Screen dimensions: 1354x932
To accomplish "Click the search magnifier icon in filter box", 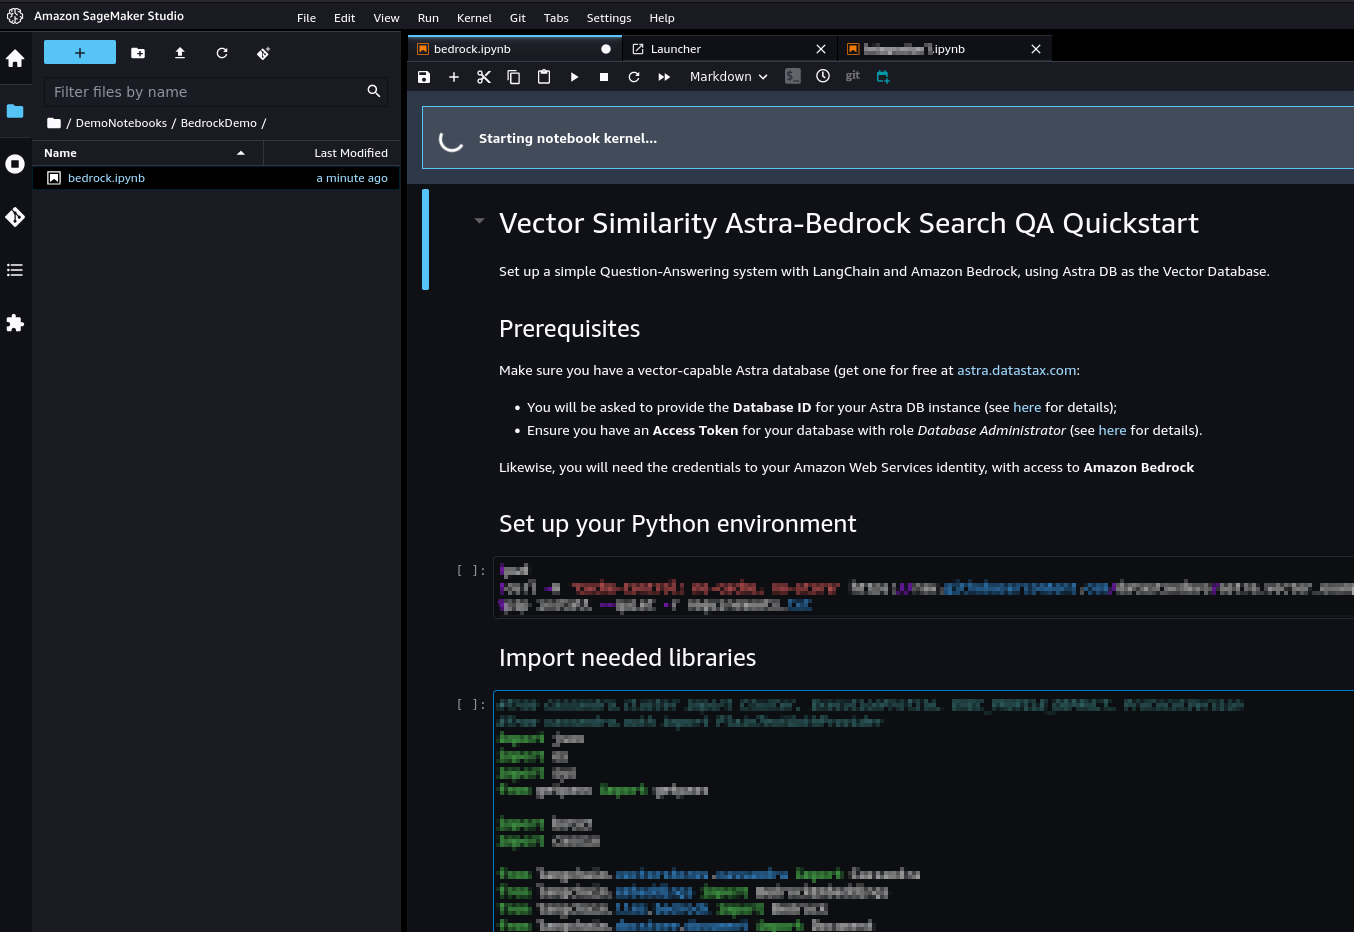I will (374, 91).
